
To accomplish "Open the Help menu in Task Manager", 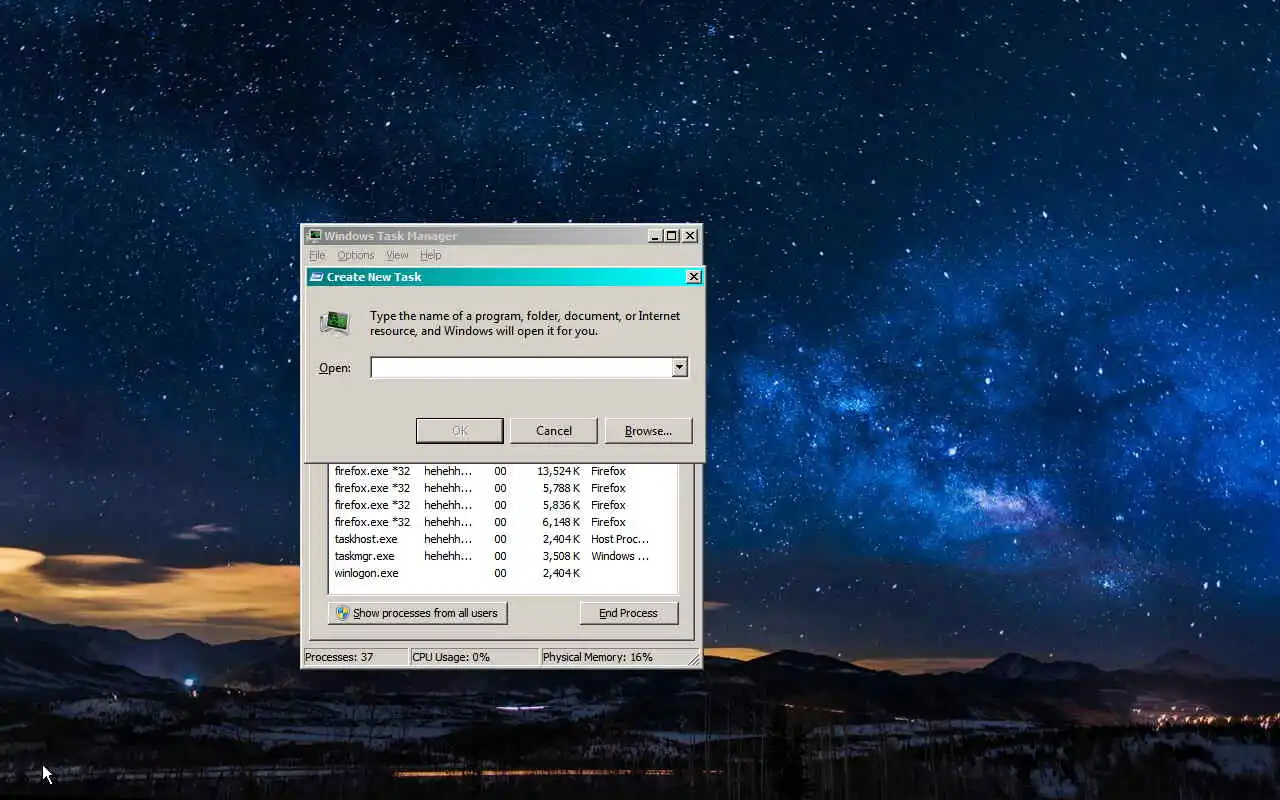I will (431, 256).
